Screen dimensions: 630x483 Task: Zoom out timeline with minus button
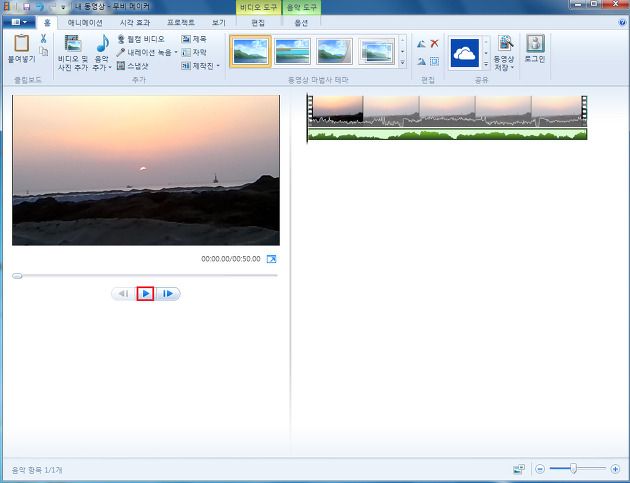point(540,469)
